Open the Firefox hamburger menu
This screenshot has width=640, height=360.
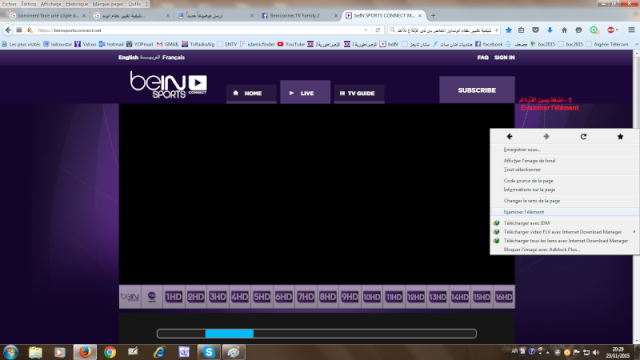click(x=631, y=30)
